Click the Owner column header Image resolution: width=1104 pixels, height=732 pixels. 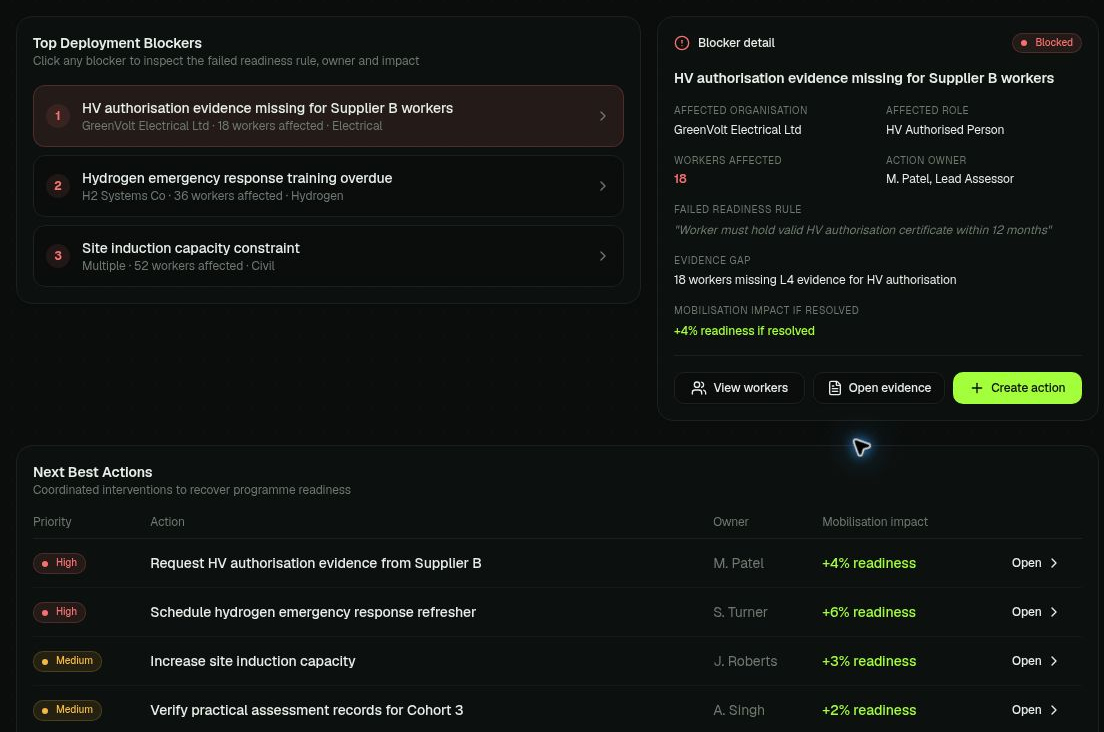(731, 522)
